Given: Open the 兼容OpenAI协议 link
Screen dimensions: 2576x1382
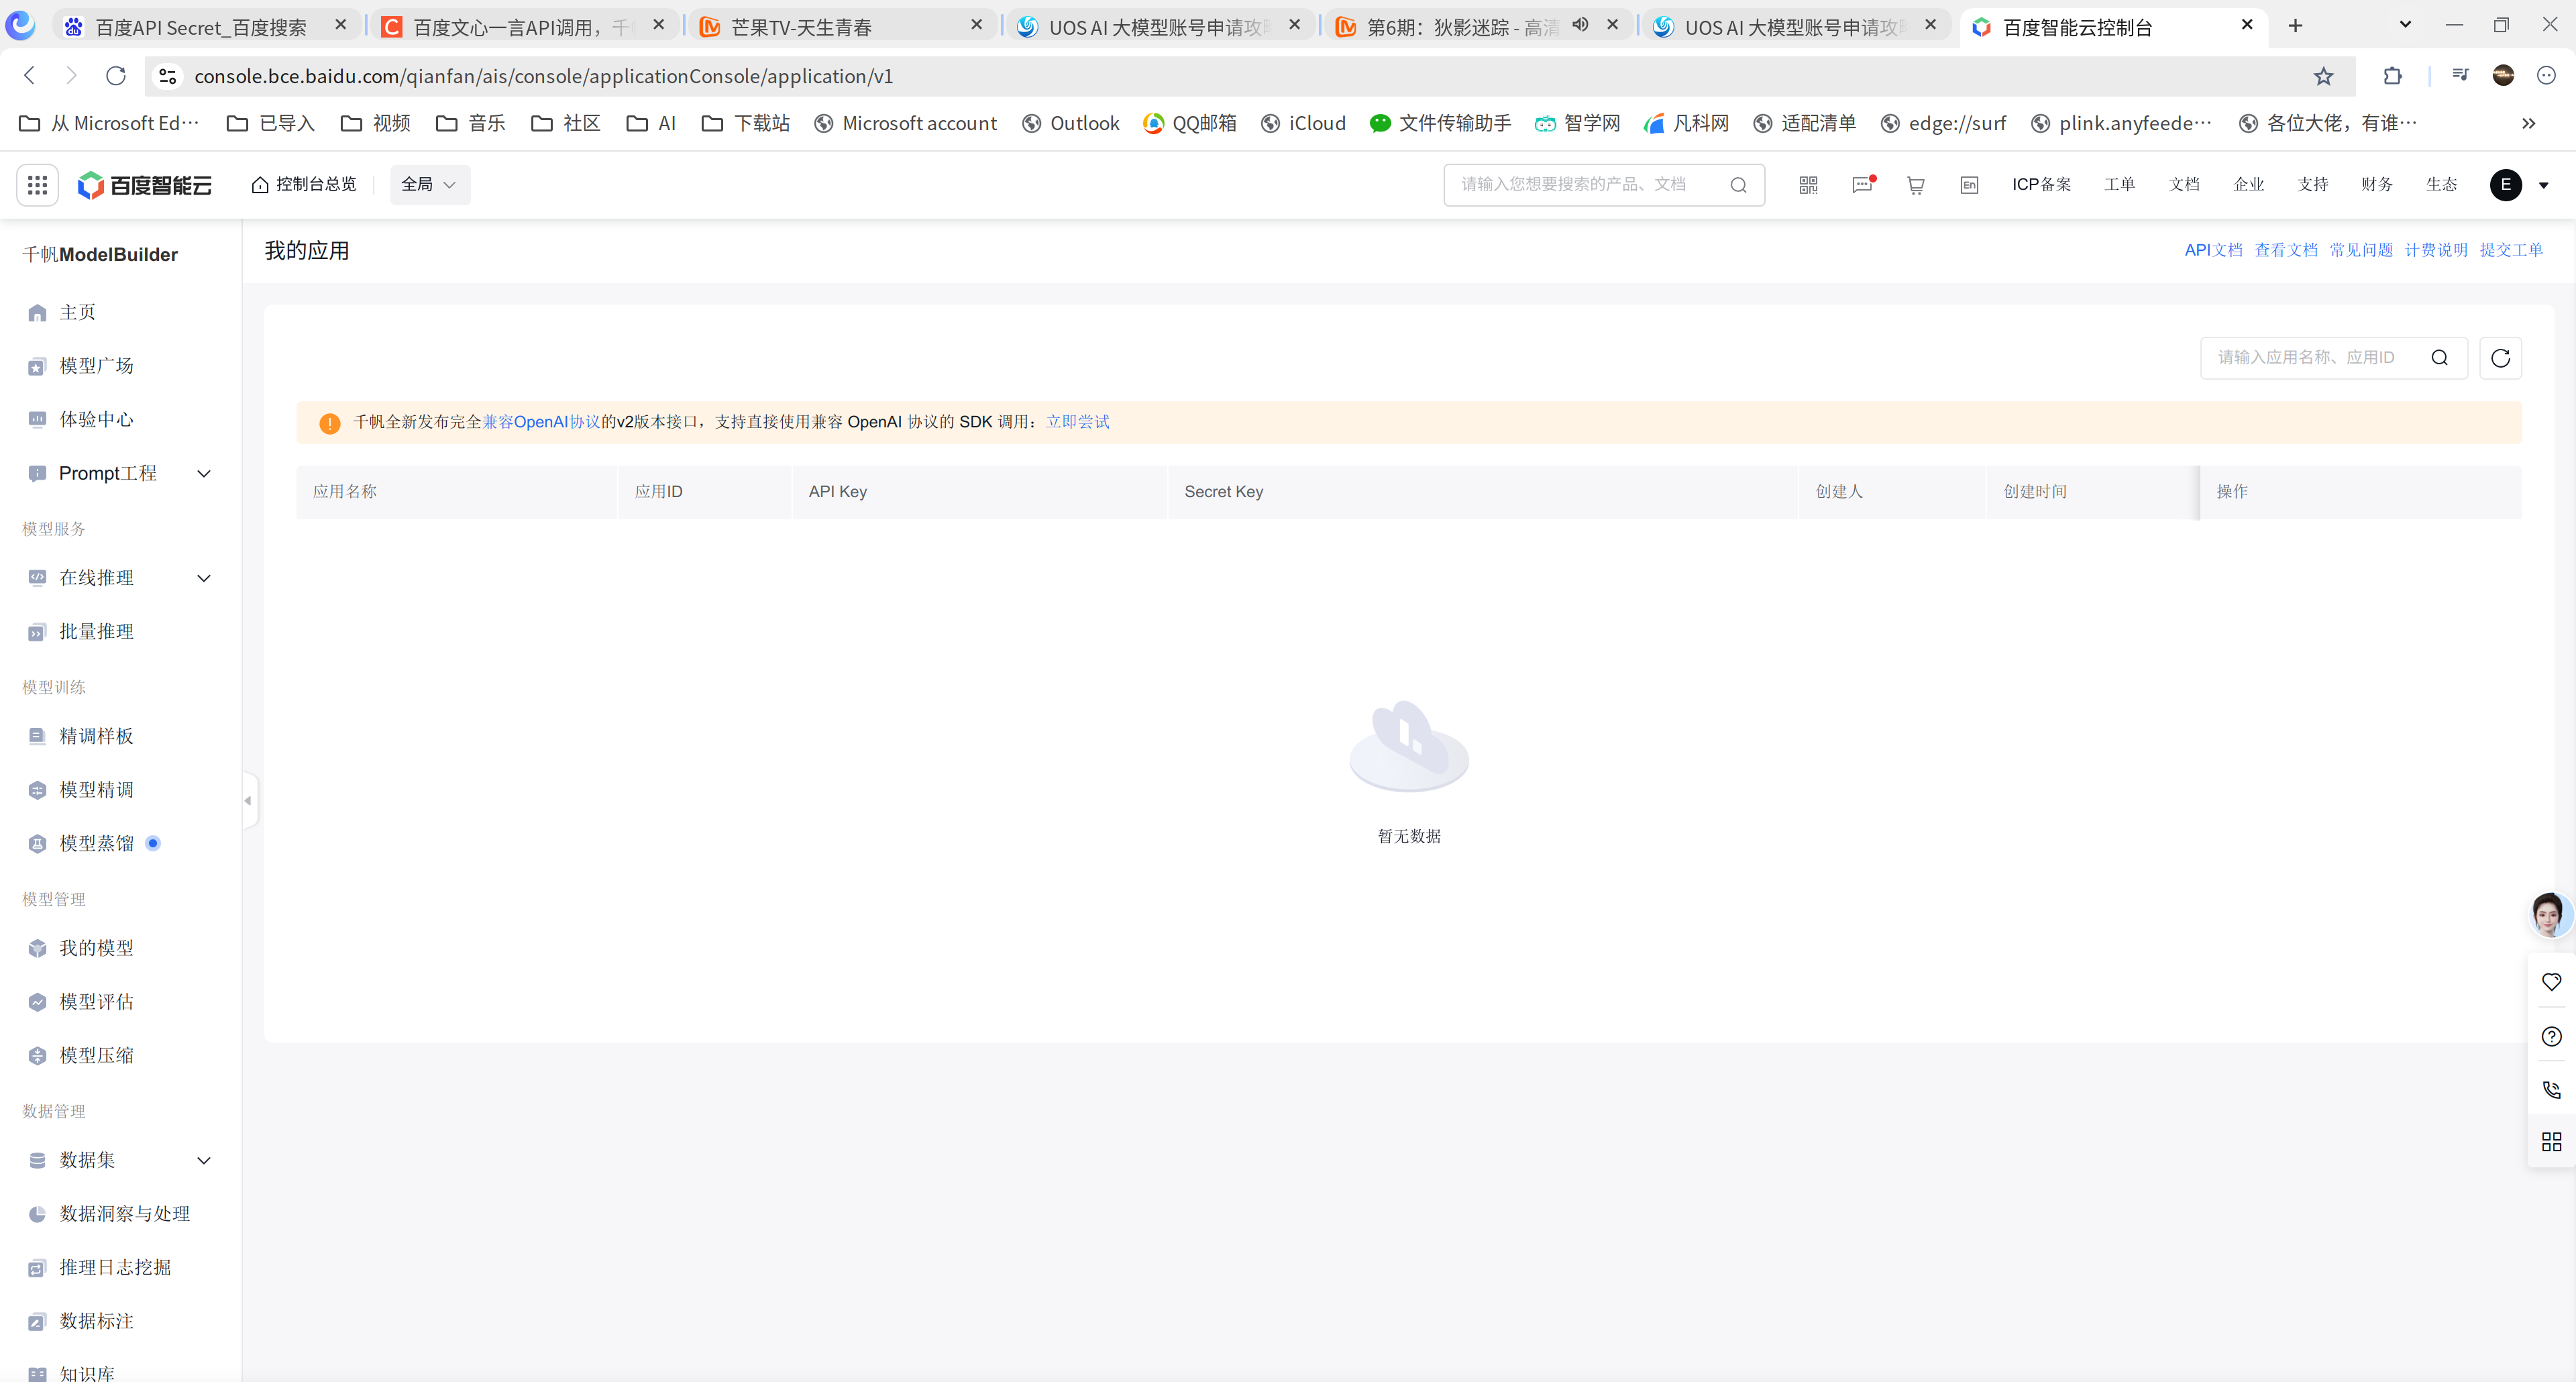Looking at the screenshot, I should point(542,422).
